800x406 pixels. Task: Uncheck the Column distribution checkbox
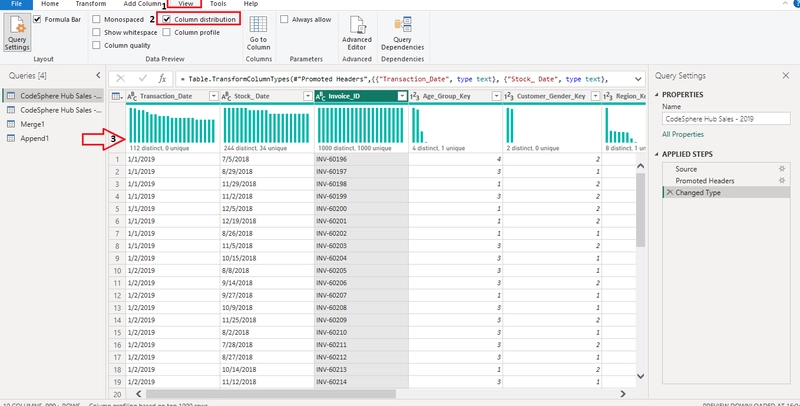(x=166, y=19)
